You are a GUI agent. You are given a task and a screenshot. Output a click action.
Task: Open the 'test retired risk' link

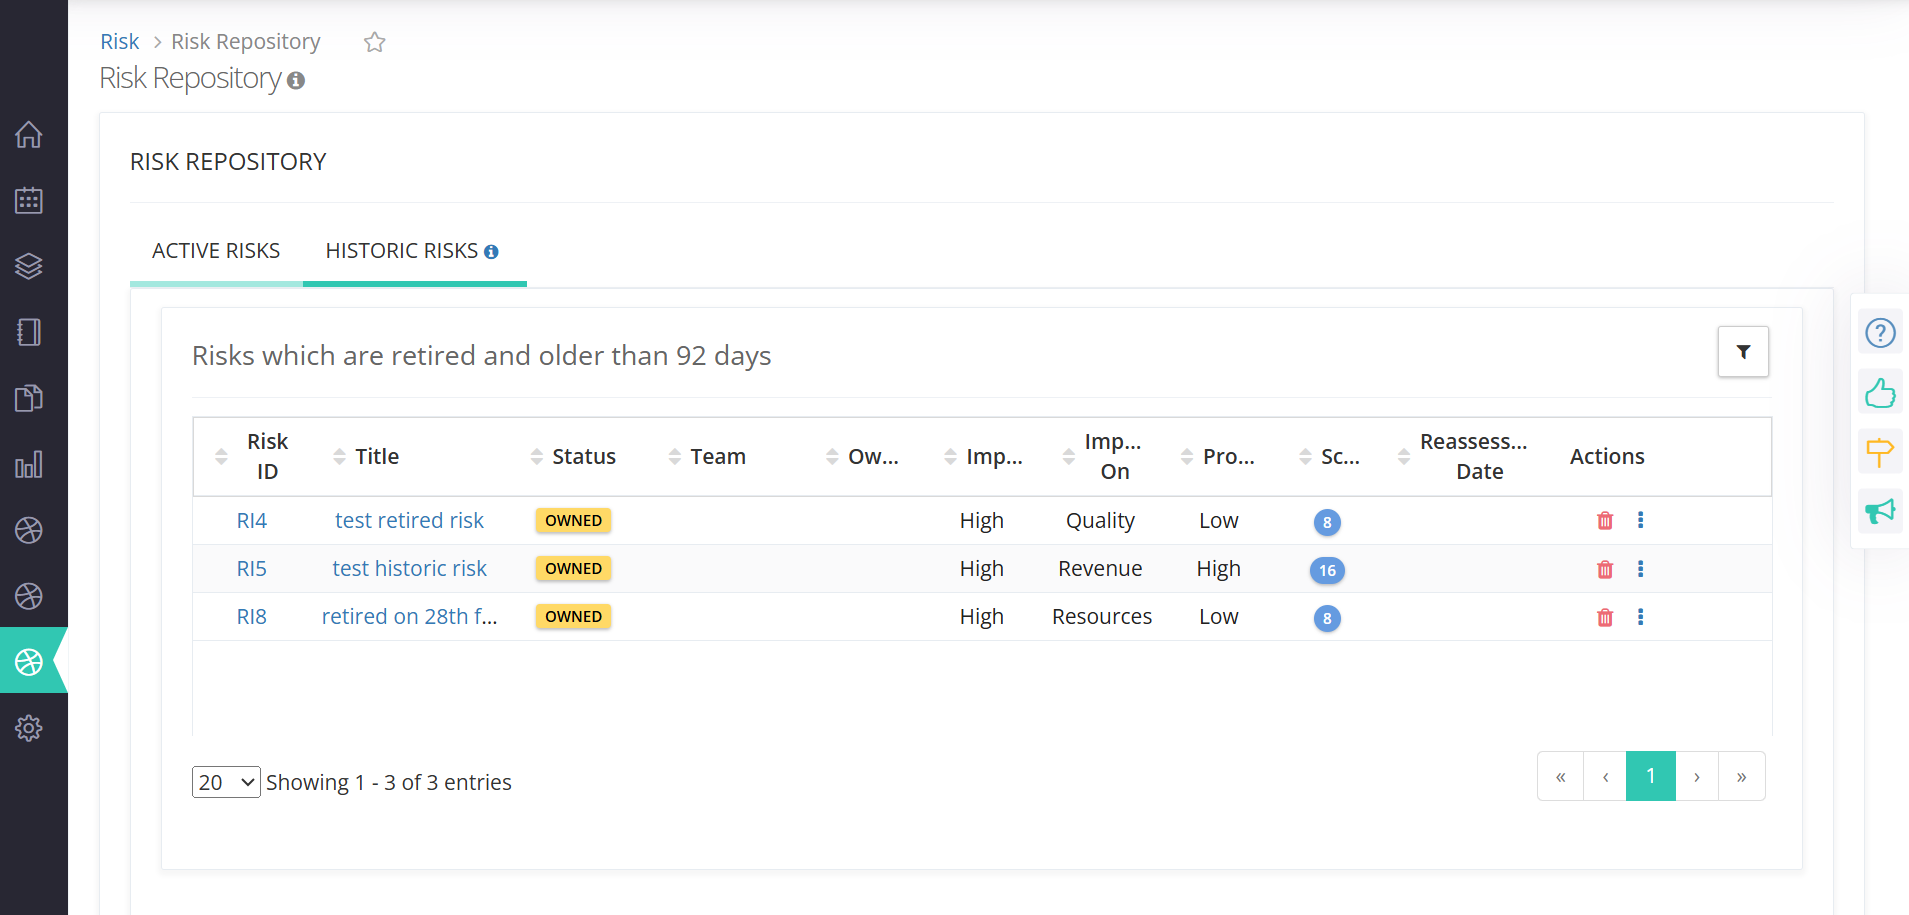point(409,521)
